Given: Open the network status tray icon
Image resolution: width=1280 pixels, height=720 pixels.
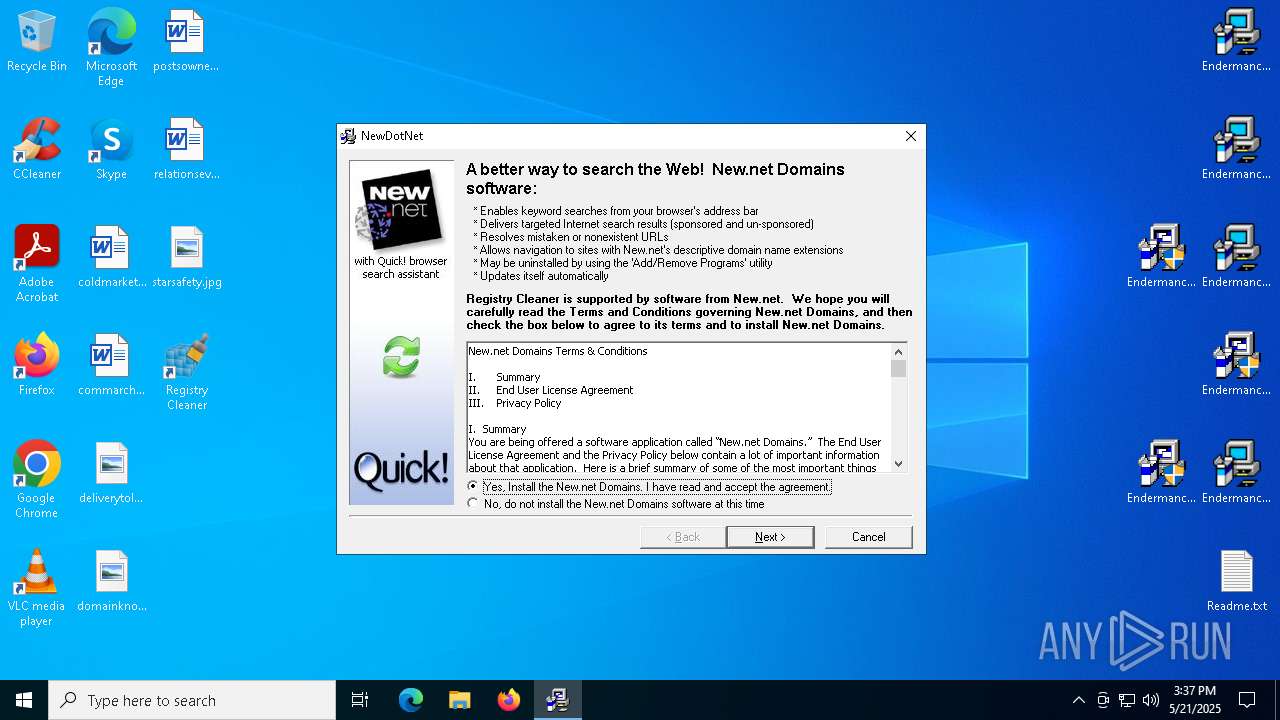Looking at the screenshot, I should (x=1127, y=700).
